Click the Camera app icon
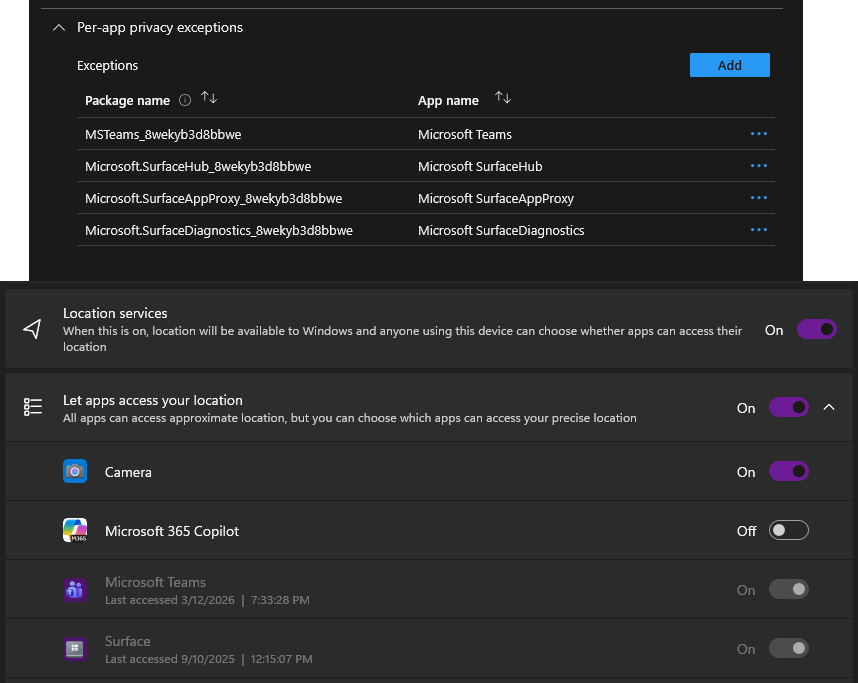858x683 pixels. [75, 472]
